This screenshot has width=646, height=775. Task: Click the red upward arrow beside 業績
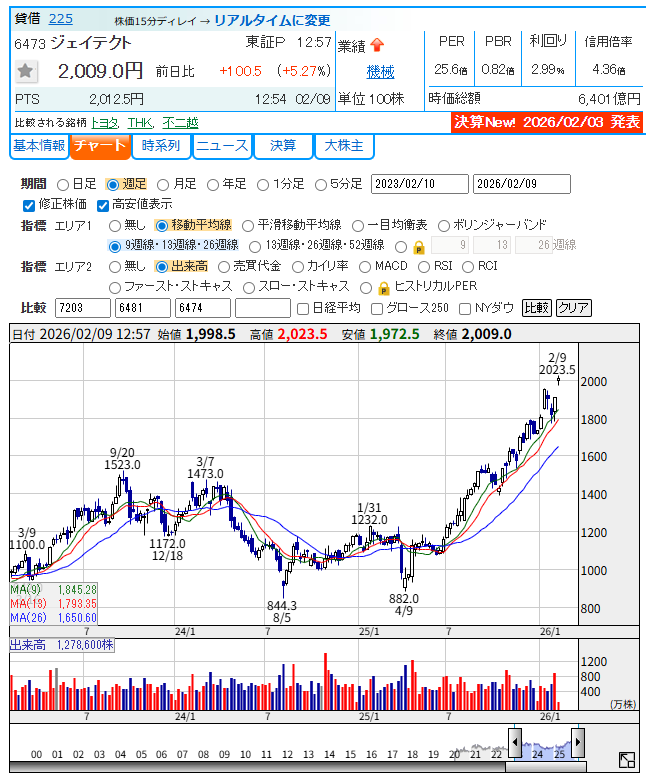(x=377, y=44)
